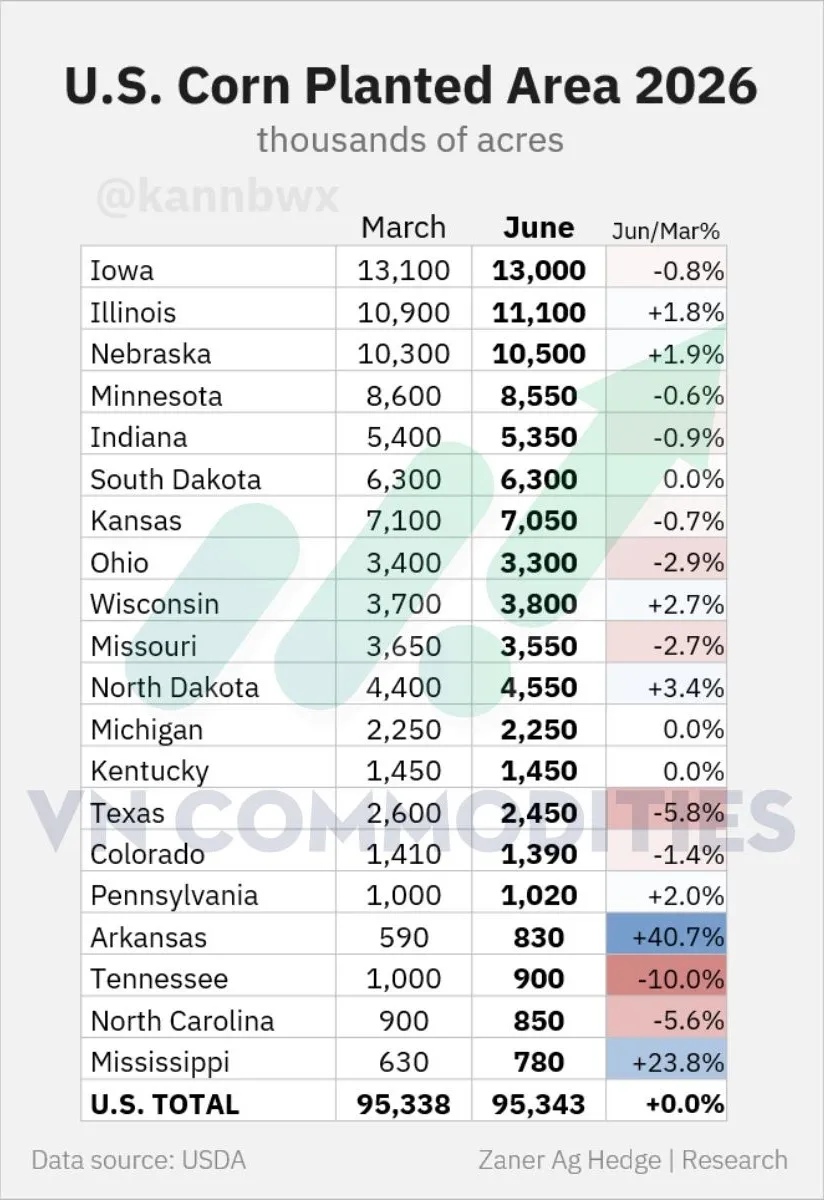Screen dimensions: 824x1200
Task: Select North Dakota +3.4% cell
Action: 667,688
